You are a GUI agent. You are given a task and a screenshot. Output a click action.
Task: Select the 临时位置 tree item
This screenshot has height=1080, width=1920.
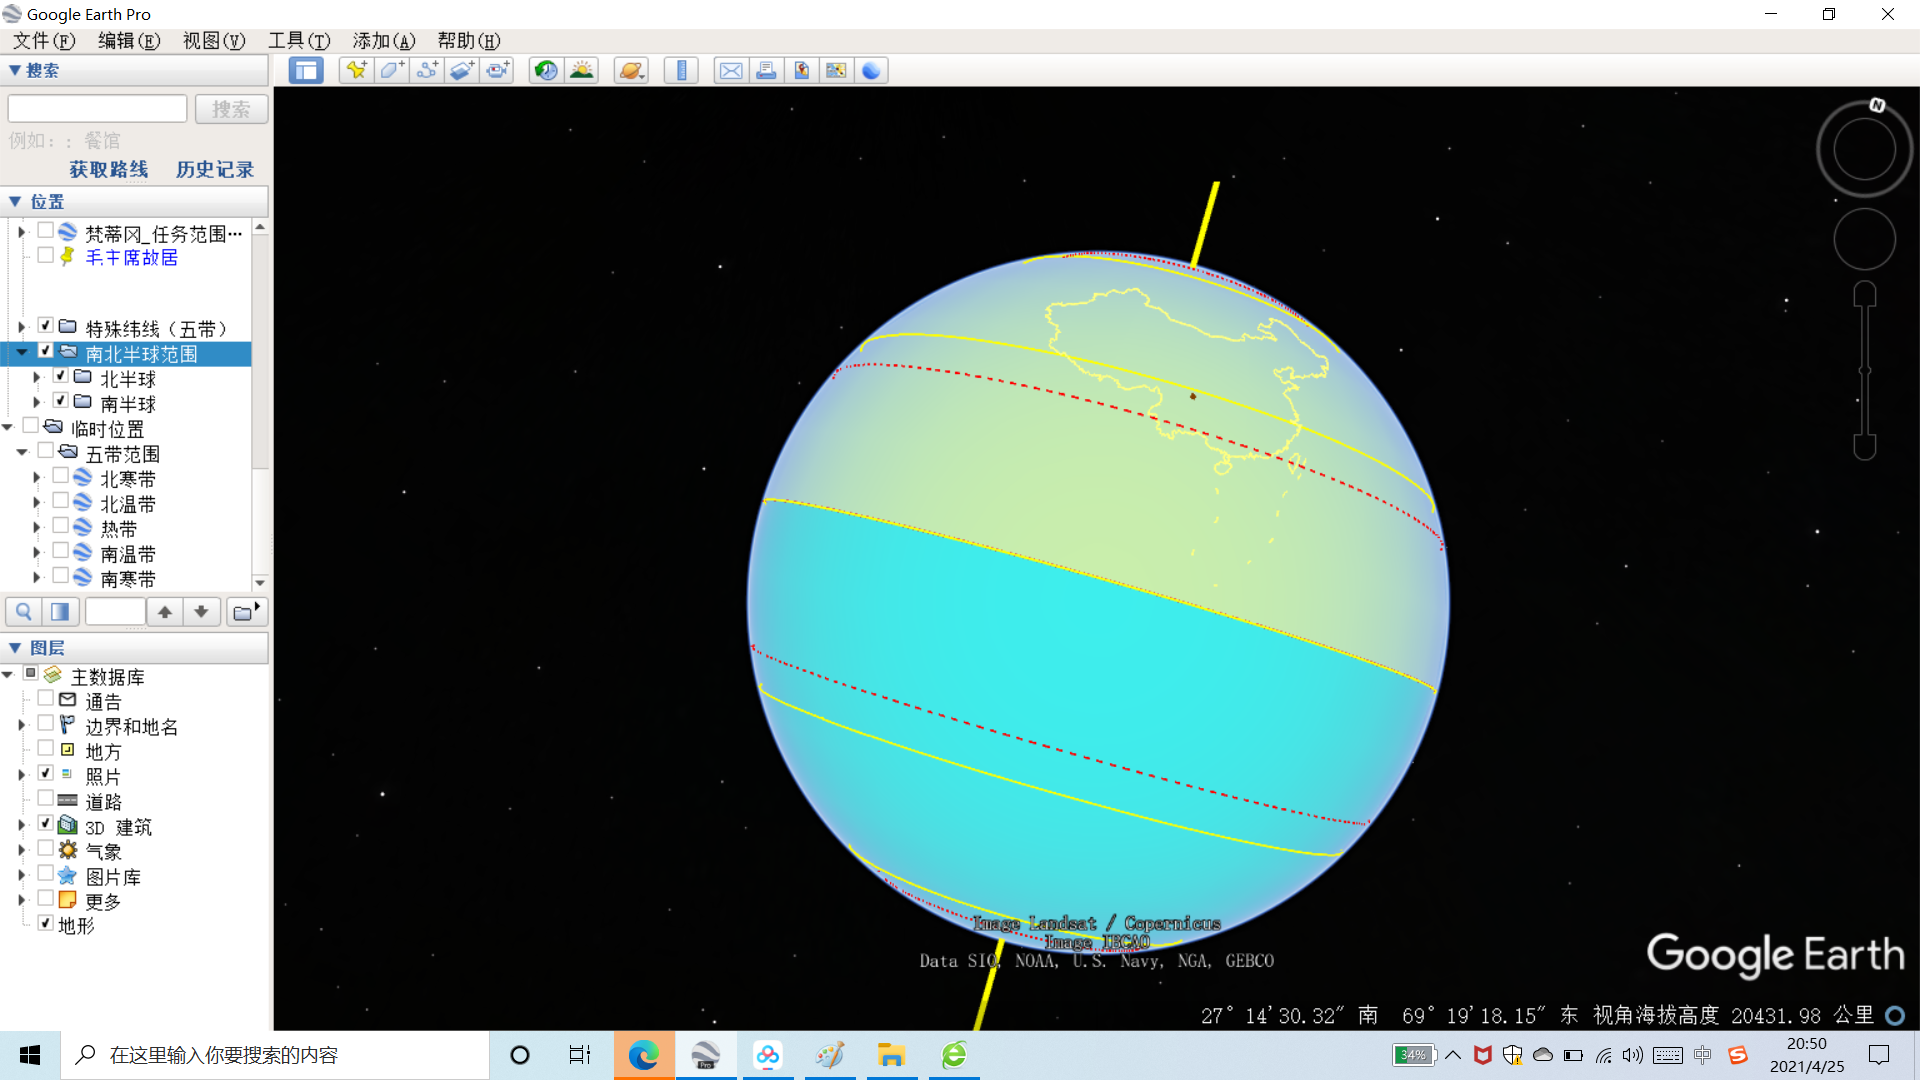click(x=108, y=429)
